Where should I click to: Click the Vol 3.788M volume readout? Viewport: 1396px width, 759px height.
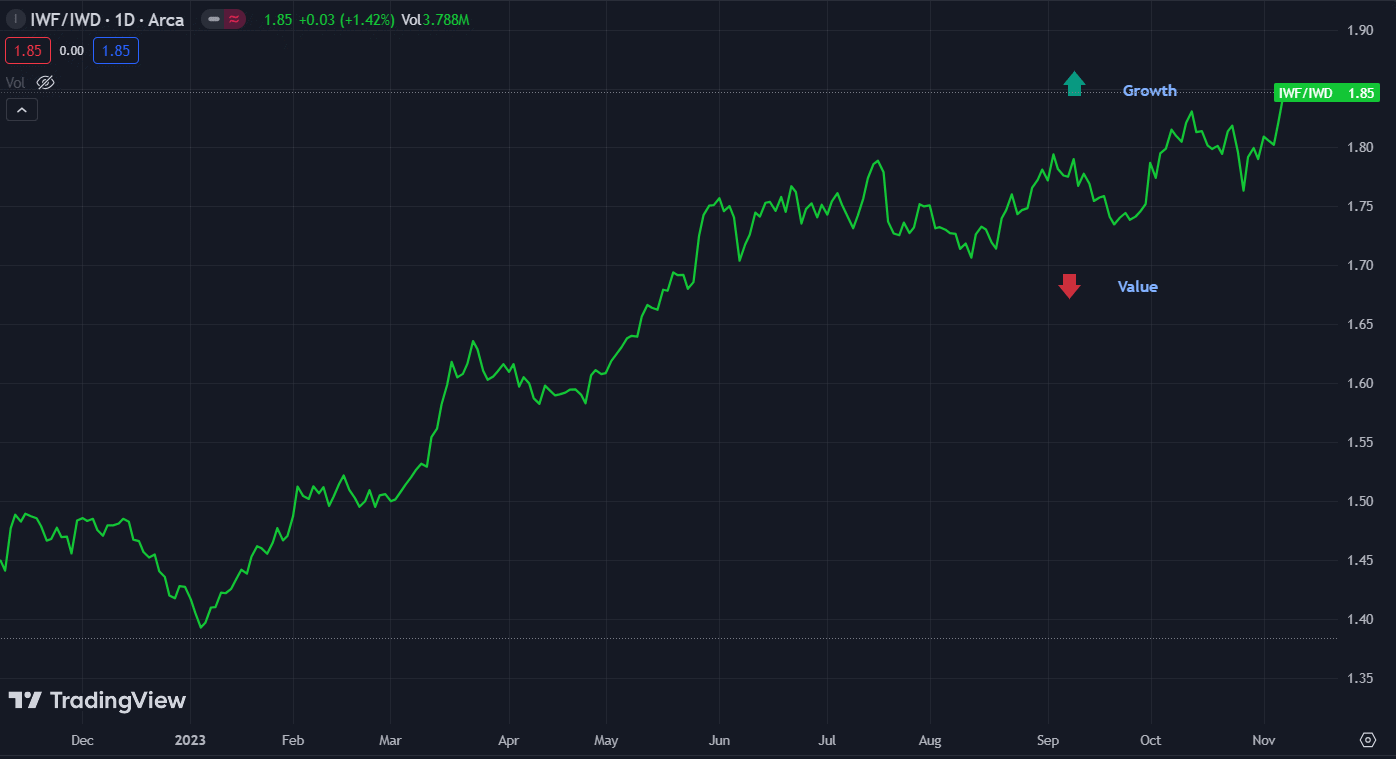click(436, 19)
